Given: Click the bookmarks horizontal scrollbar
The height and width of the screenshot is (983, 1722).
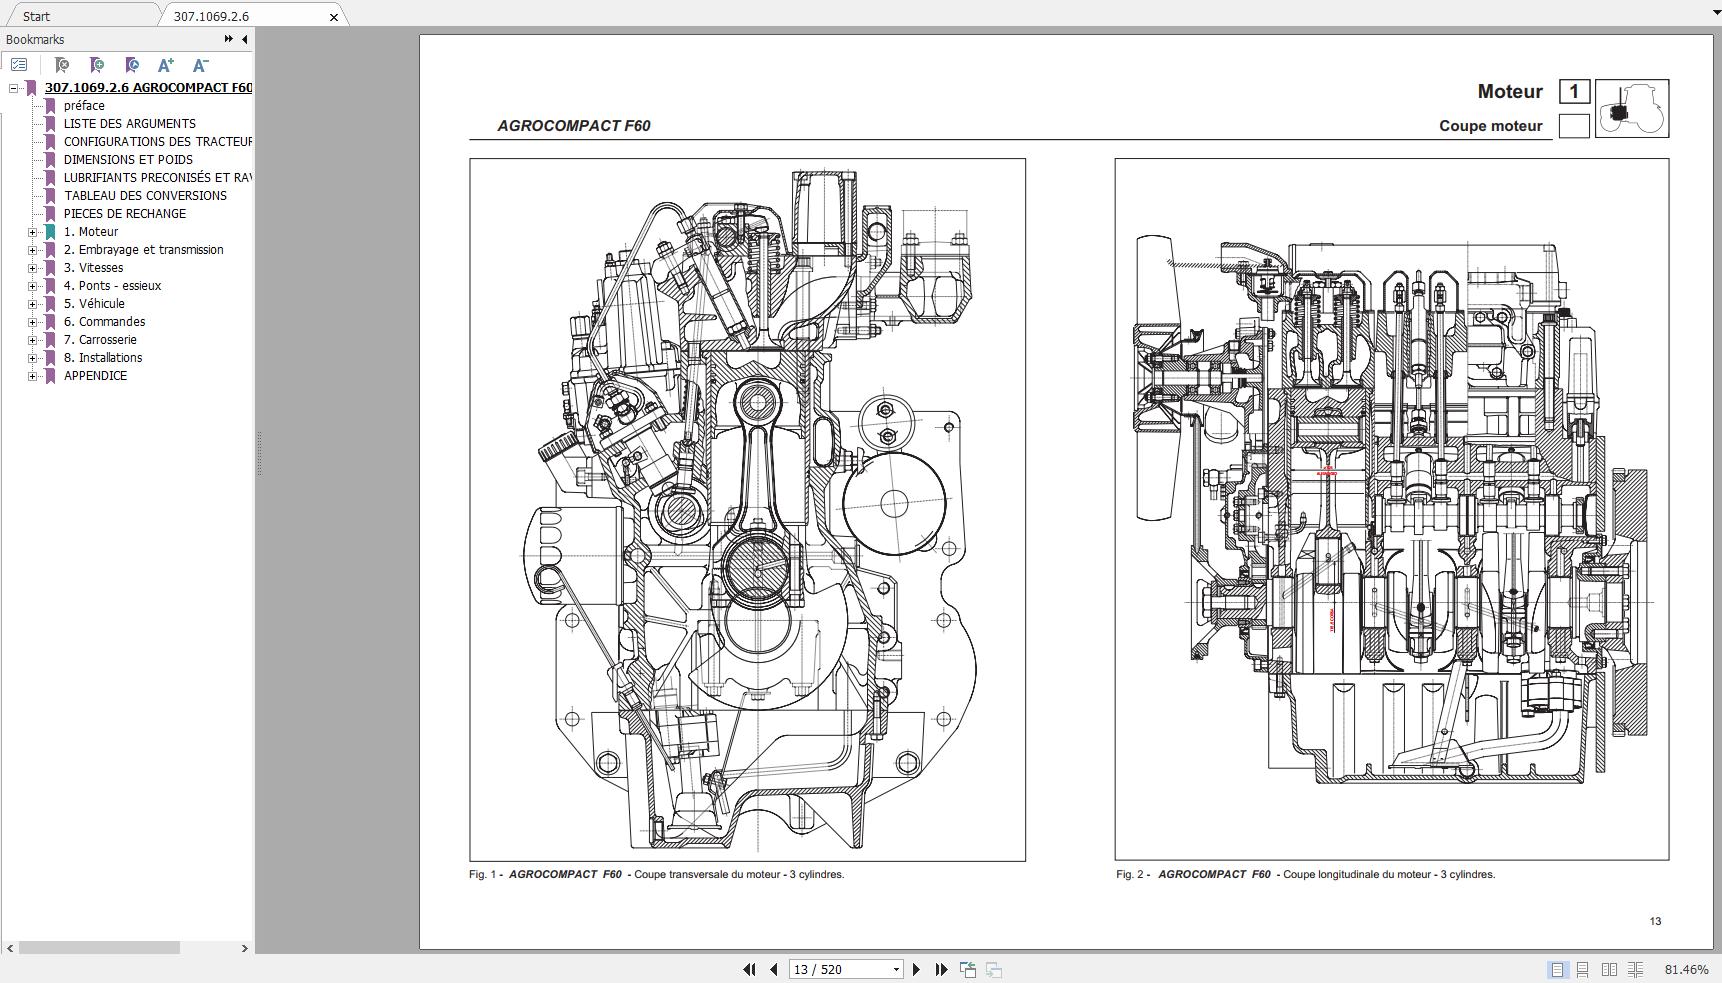Looking at the screenshot, I should point(99,948).
